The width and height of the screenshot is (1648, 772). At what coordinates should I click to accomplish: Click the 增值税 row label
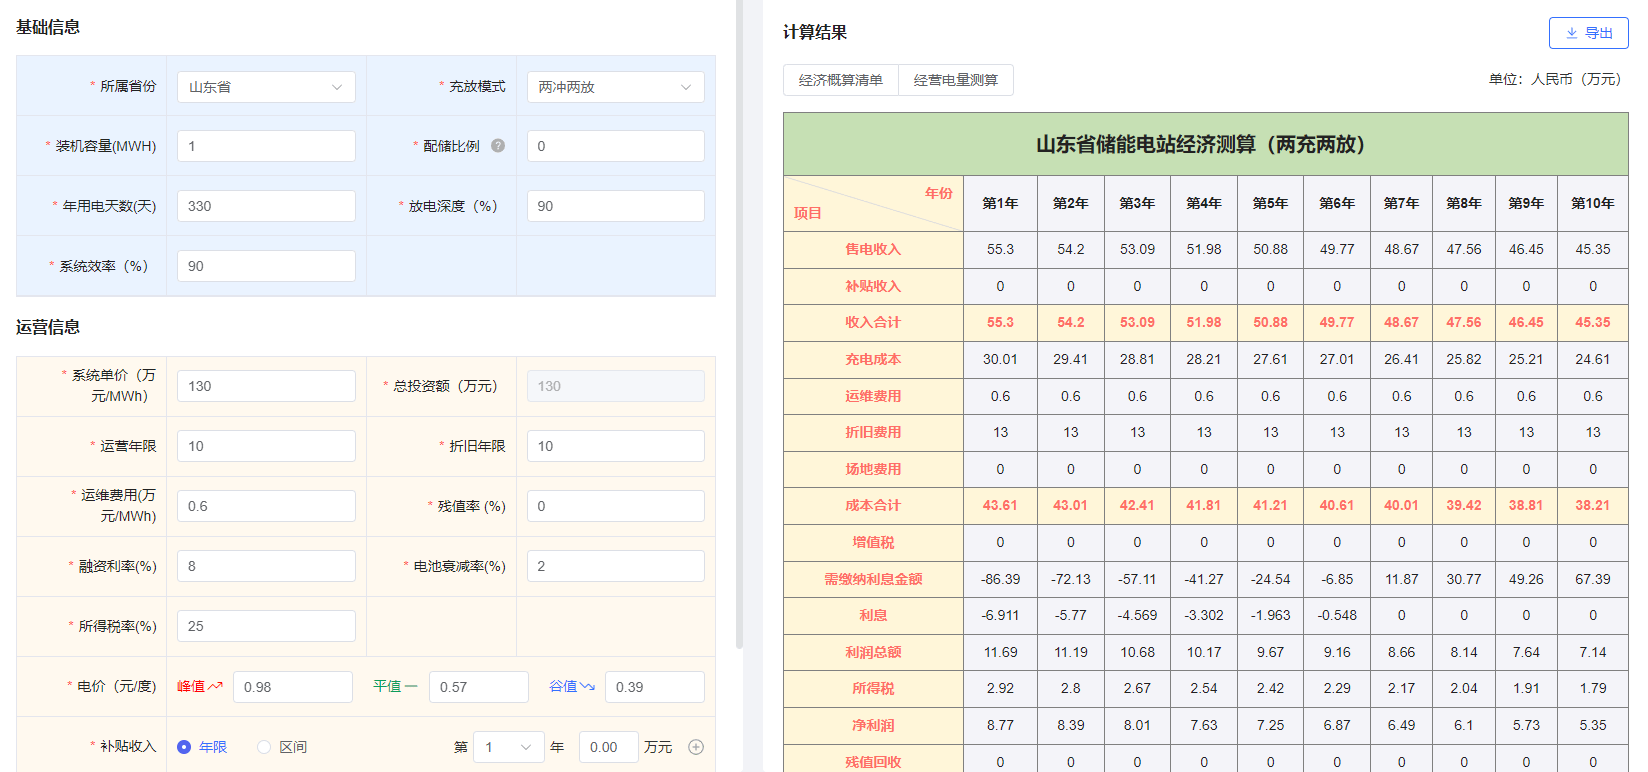tap(873, 542)
